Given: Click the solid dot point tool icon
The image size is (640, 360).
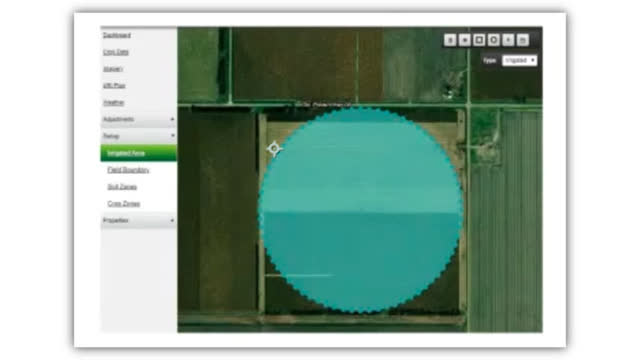Looking at the screenshot, I should (464, 40).
